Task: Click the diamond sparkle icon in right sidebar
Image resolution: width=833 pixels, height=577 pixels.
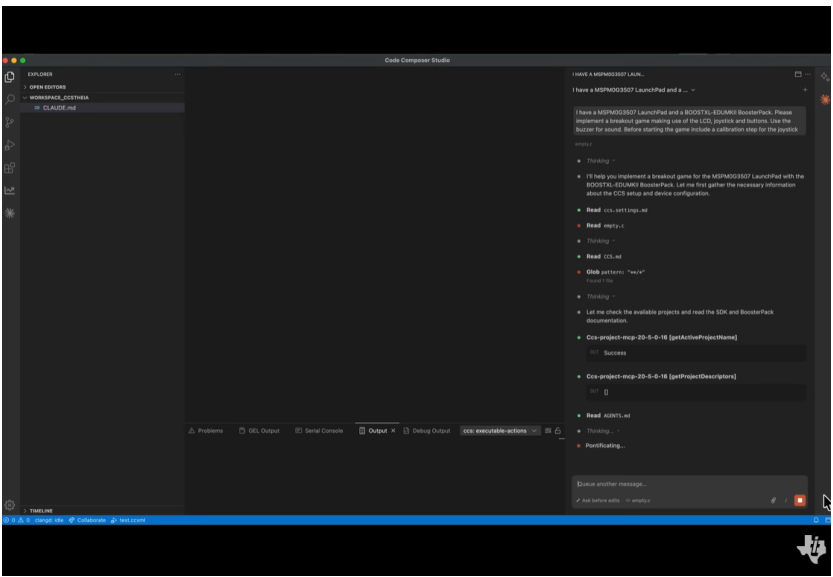Action: point(824,77)
